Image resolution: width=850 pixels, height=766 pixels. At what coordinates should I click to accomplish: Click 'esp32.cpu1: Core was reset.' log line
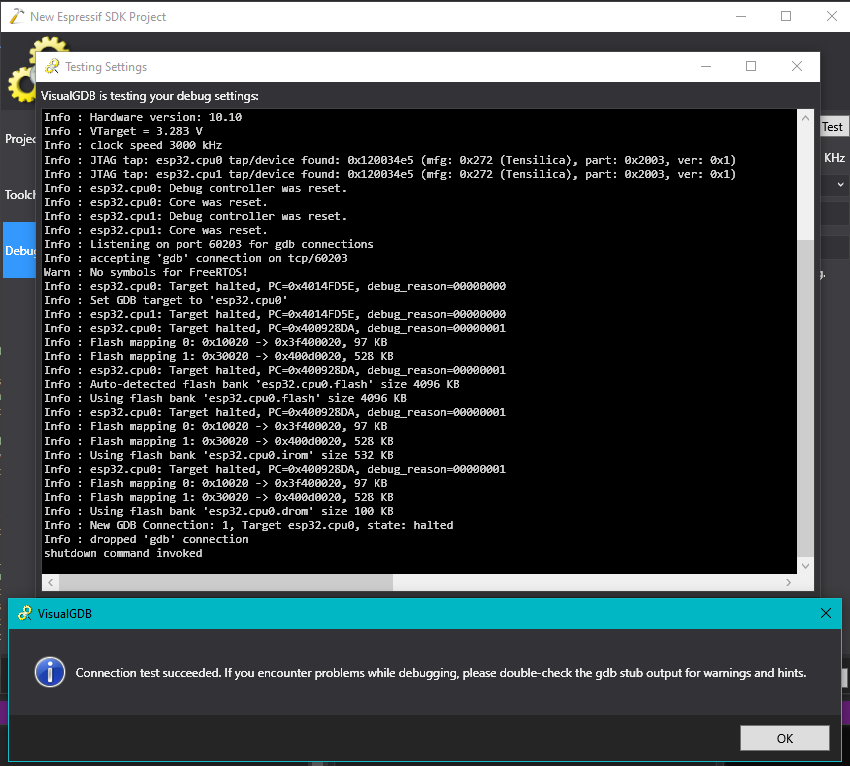tap(156, 230)
